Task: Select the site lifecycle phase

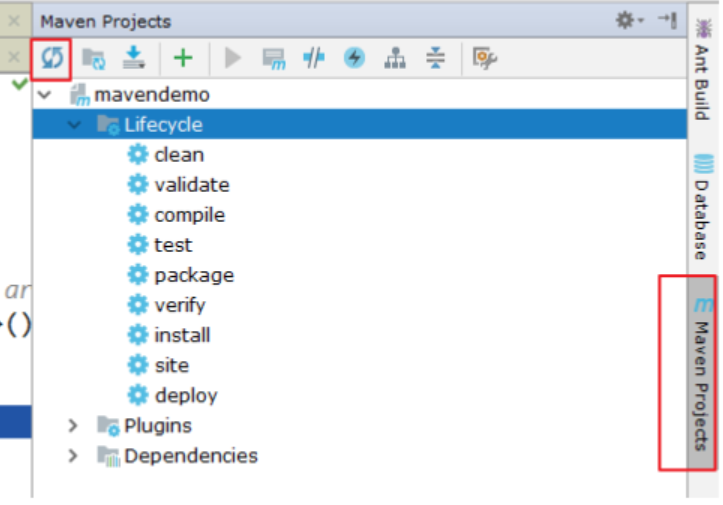Action: tap(172, 366)
